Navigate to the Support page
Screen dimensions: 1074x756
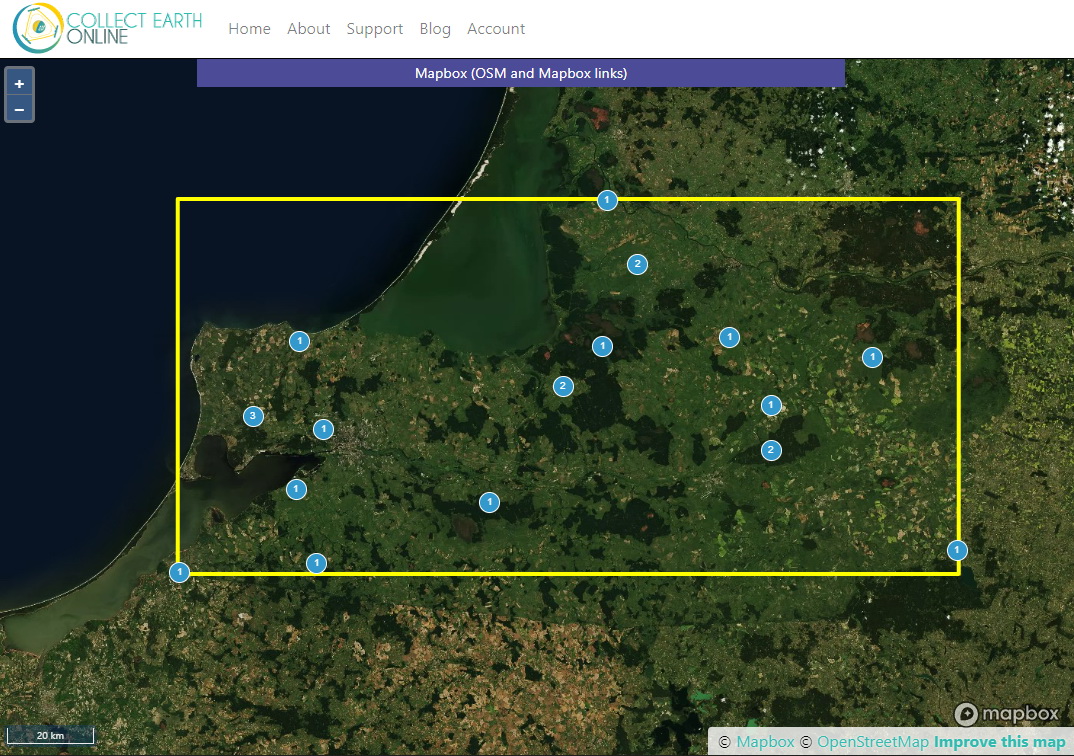coord(375,29)
